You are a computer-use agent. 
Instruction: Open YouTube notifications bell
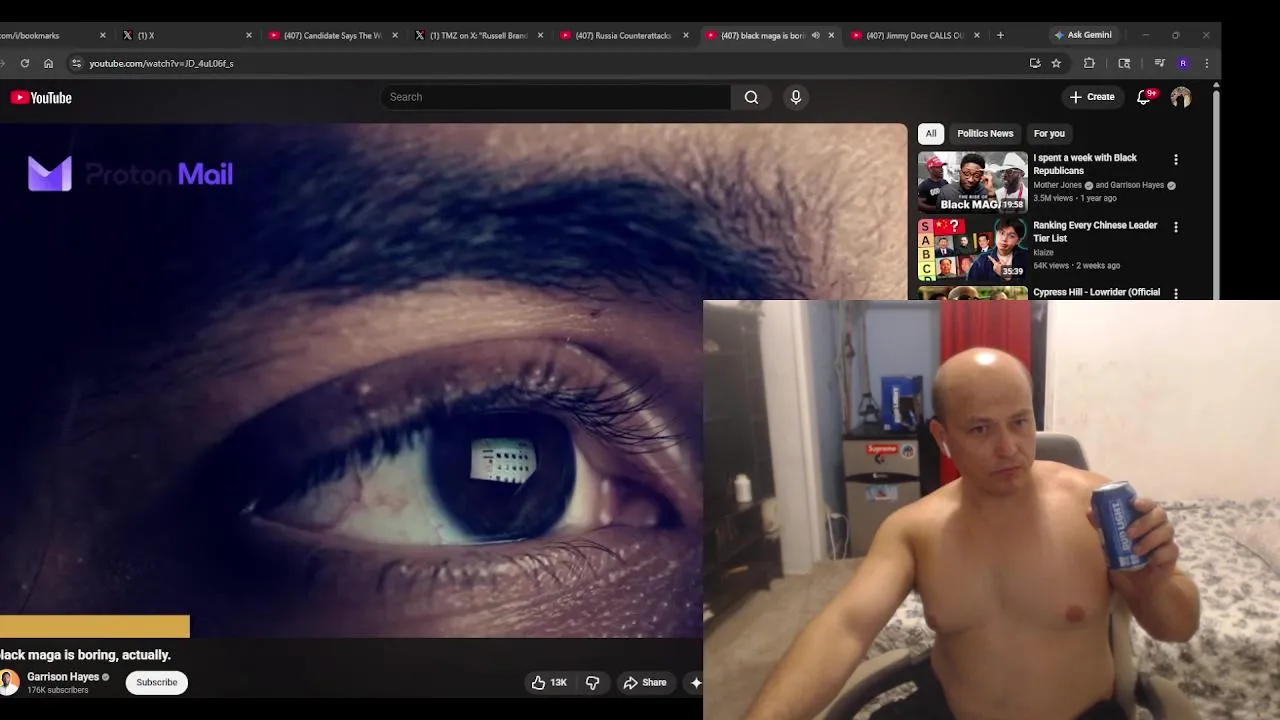[x=1144, y=97]
